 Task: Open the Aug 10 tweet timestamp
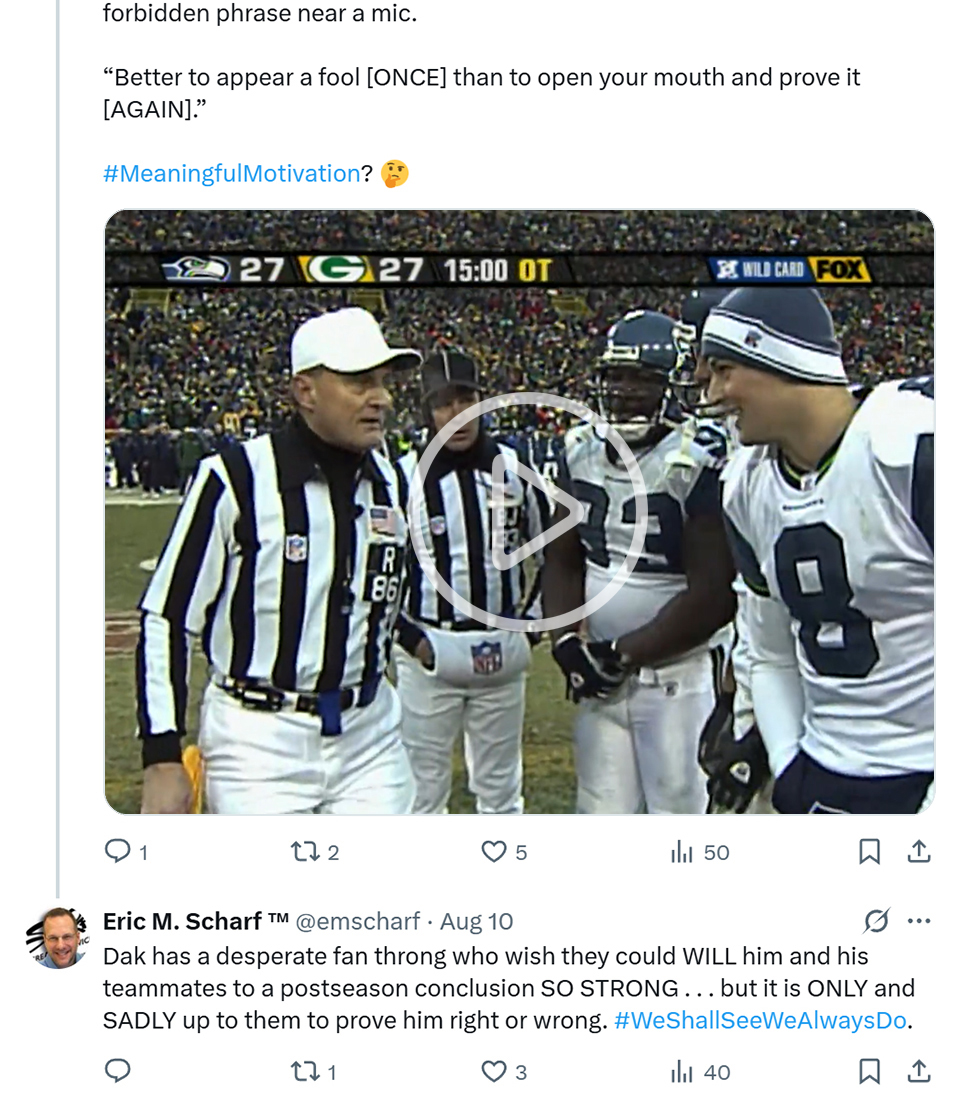[x=476, y=921]
